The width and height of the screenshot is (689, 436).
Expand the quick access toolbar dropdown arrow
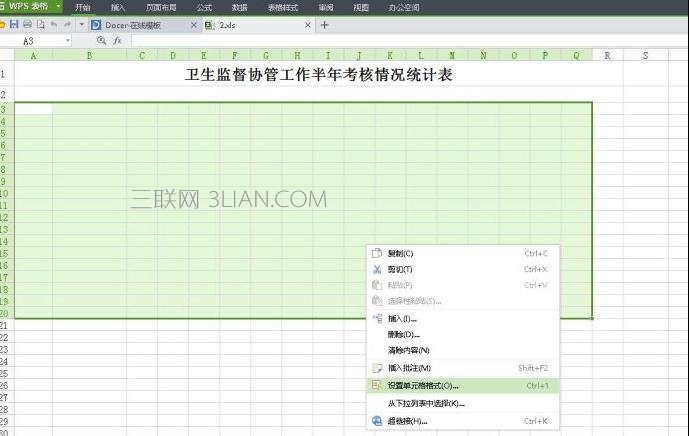pos(81,25)
